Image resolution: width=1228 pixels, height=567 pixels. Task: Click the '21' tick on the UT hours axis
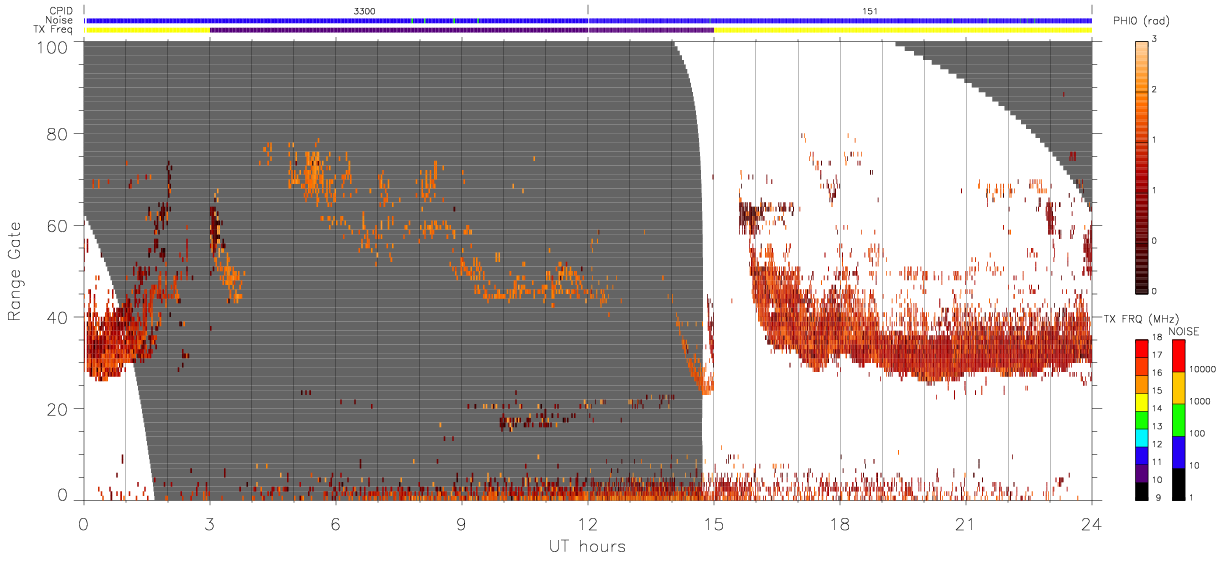[966, 522]
